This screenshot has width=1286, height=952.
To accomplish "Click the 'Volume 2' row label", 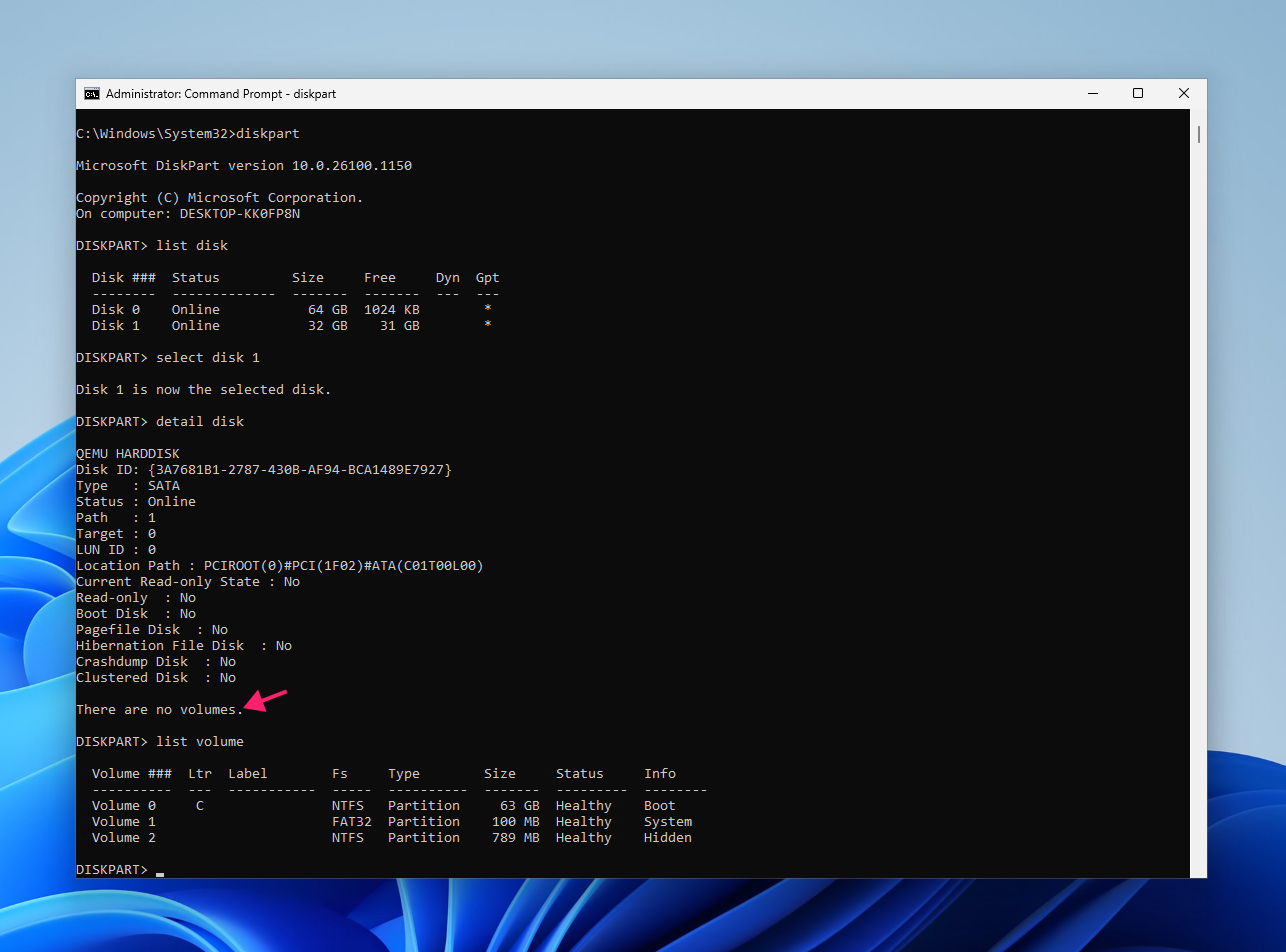I will point(124,837).
